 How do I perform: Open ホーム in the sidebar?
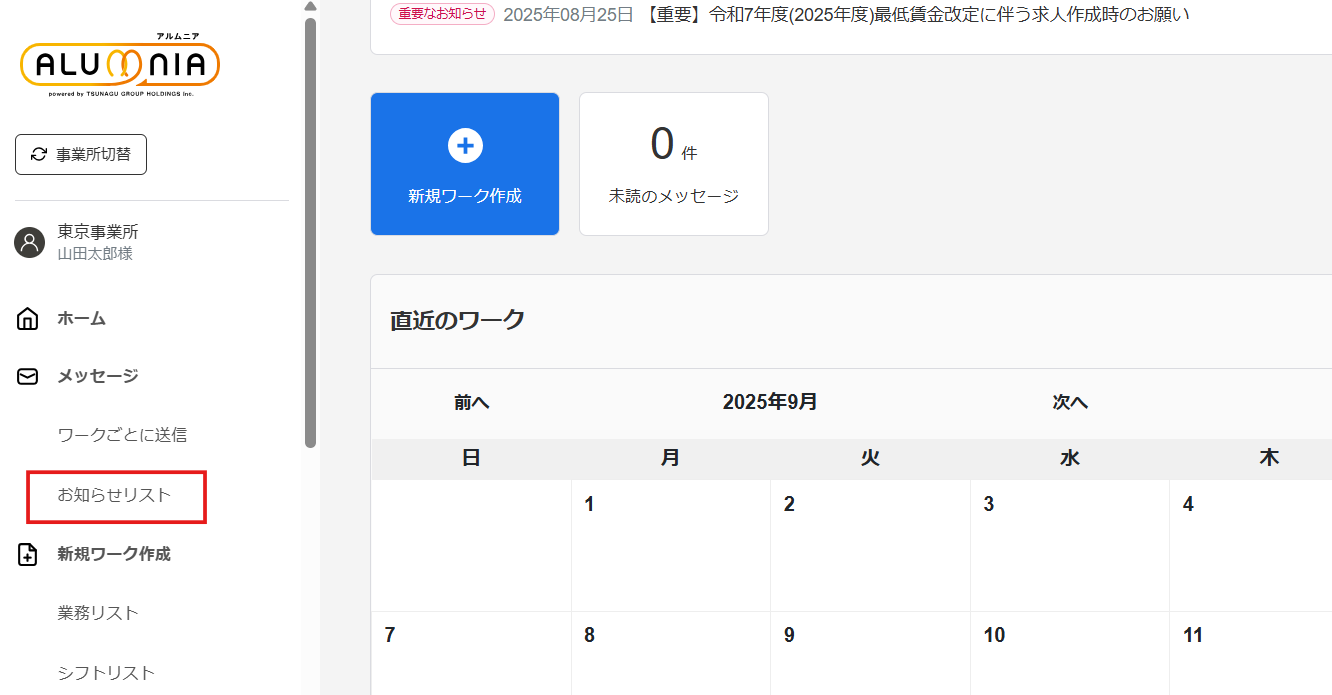81,319
